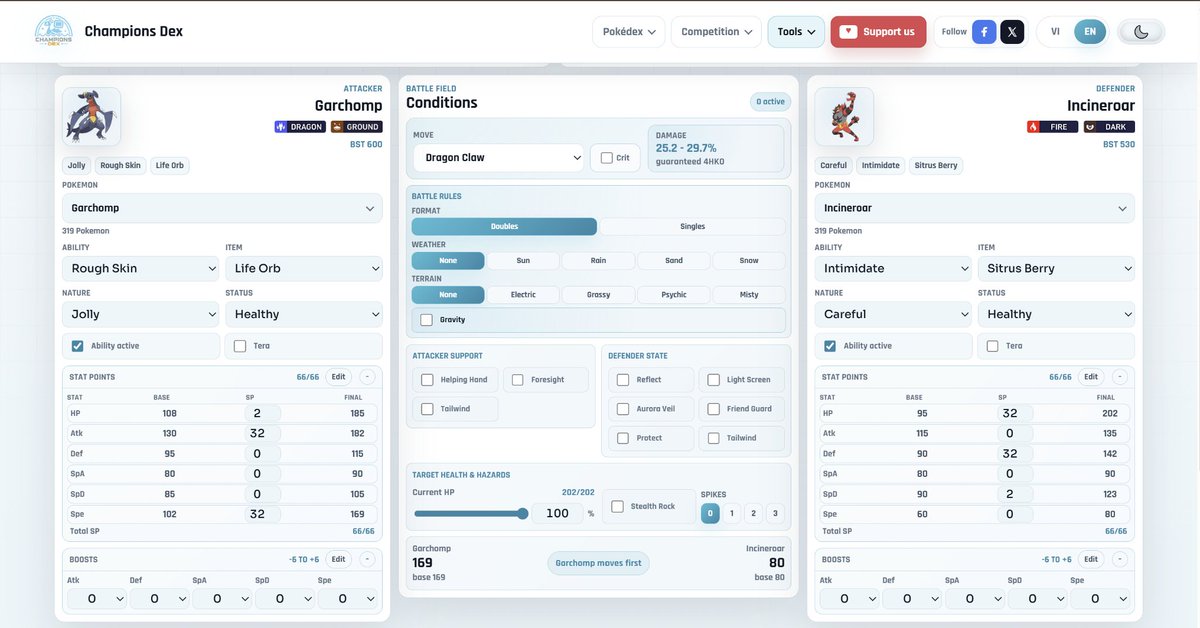Open the Pokédex menu
The height and width of the screenshot is (628, 1200).
click(x=629, y=32)
